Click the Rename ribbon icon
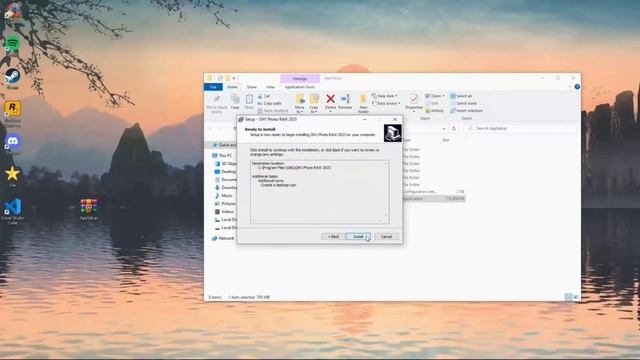This screenshot has height=360, width=640. click(x=345, y=101)
